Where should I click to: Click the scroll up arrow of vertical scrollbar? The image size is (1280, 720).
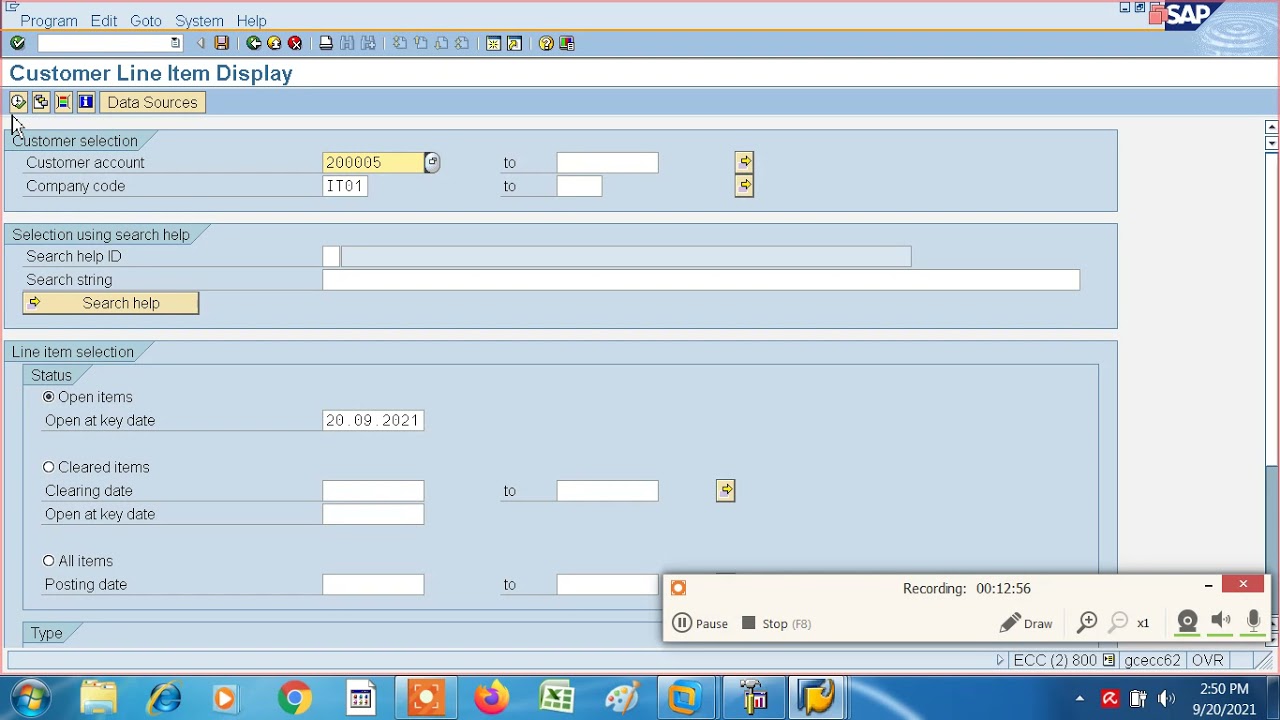pos(1271,127)
